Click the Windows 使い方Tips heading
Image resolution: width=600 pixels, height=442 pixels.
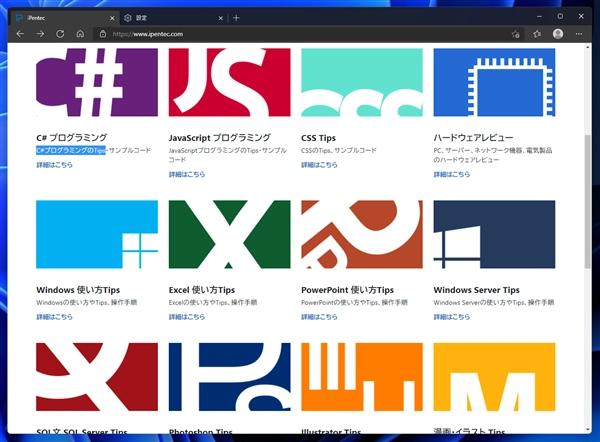[x=78, y=290]
